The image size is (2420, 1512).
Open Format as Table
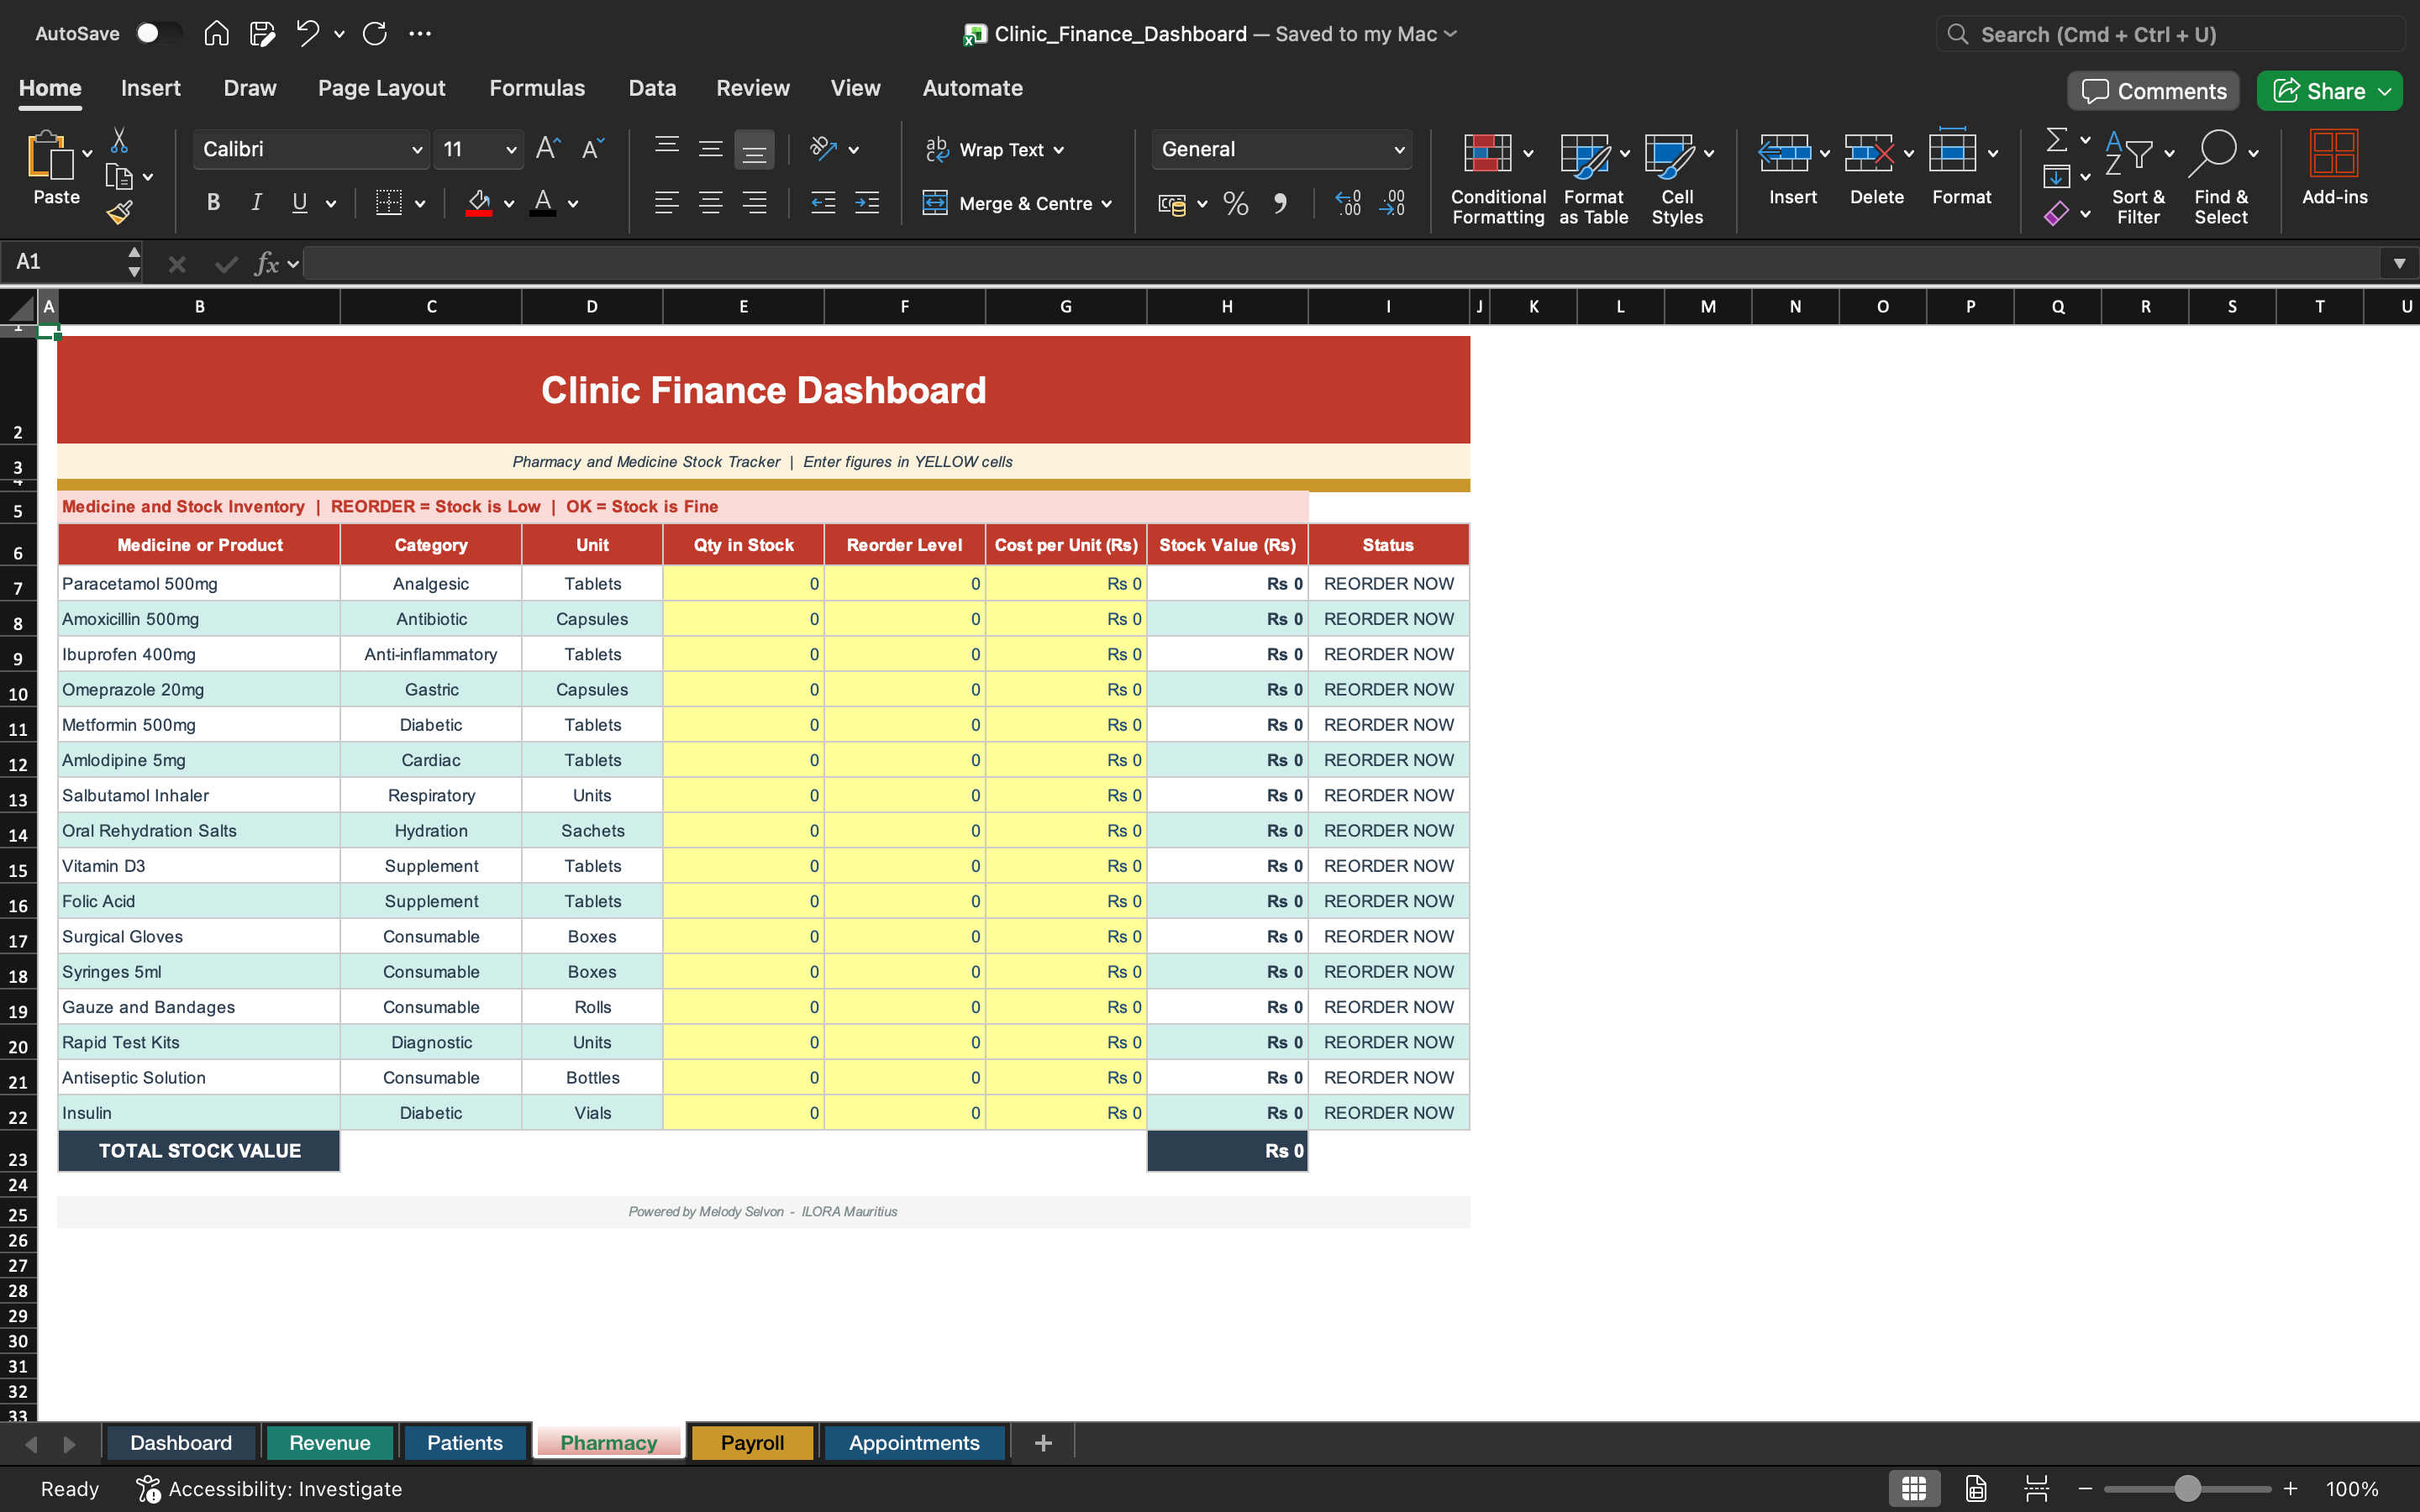[x=1593, y=179]
